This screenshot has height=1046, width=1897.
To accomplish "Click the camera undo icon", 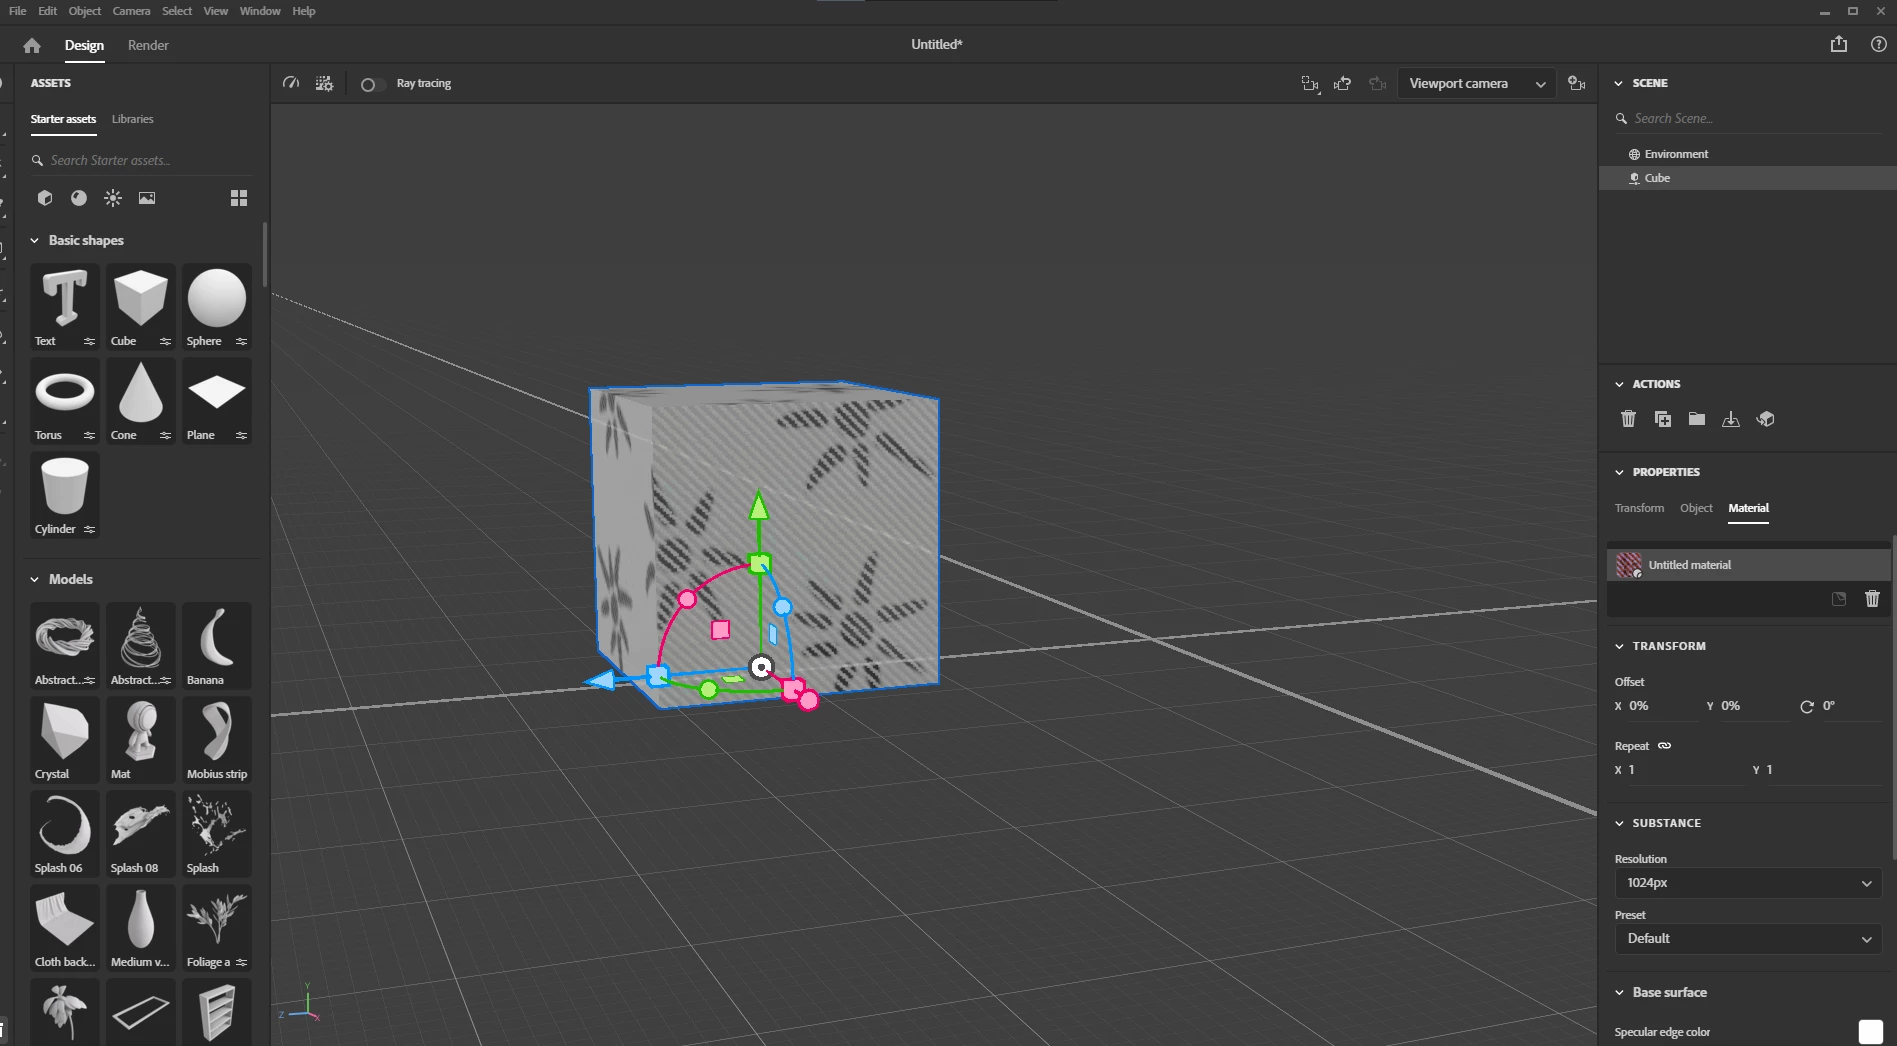I will 1343,83.
